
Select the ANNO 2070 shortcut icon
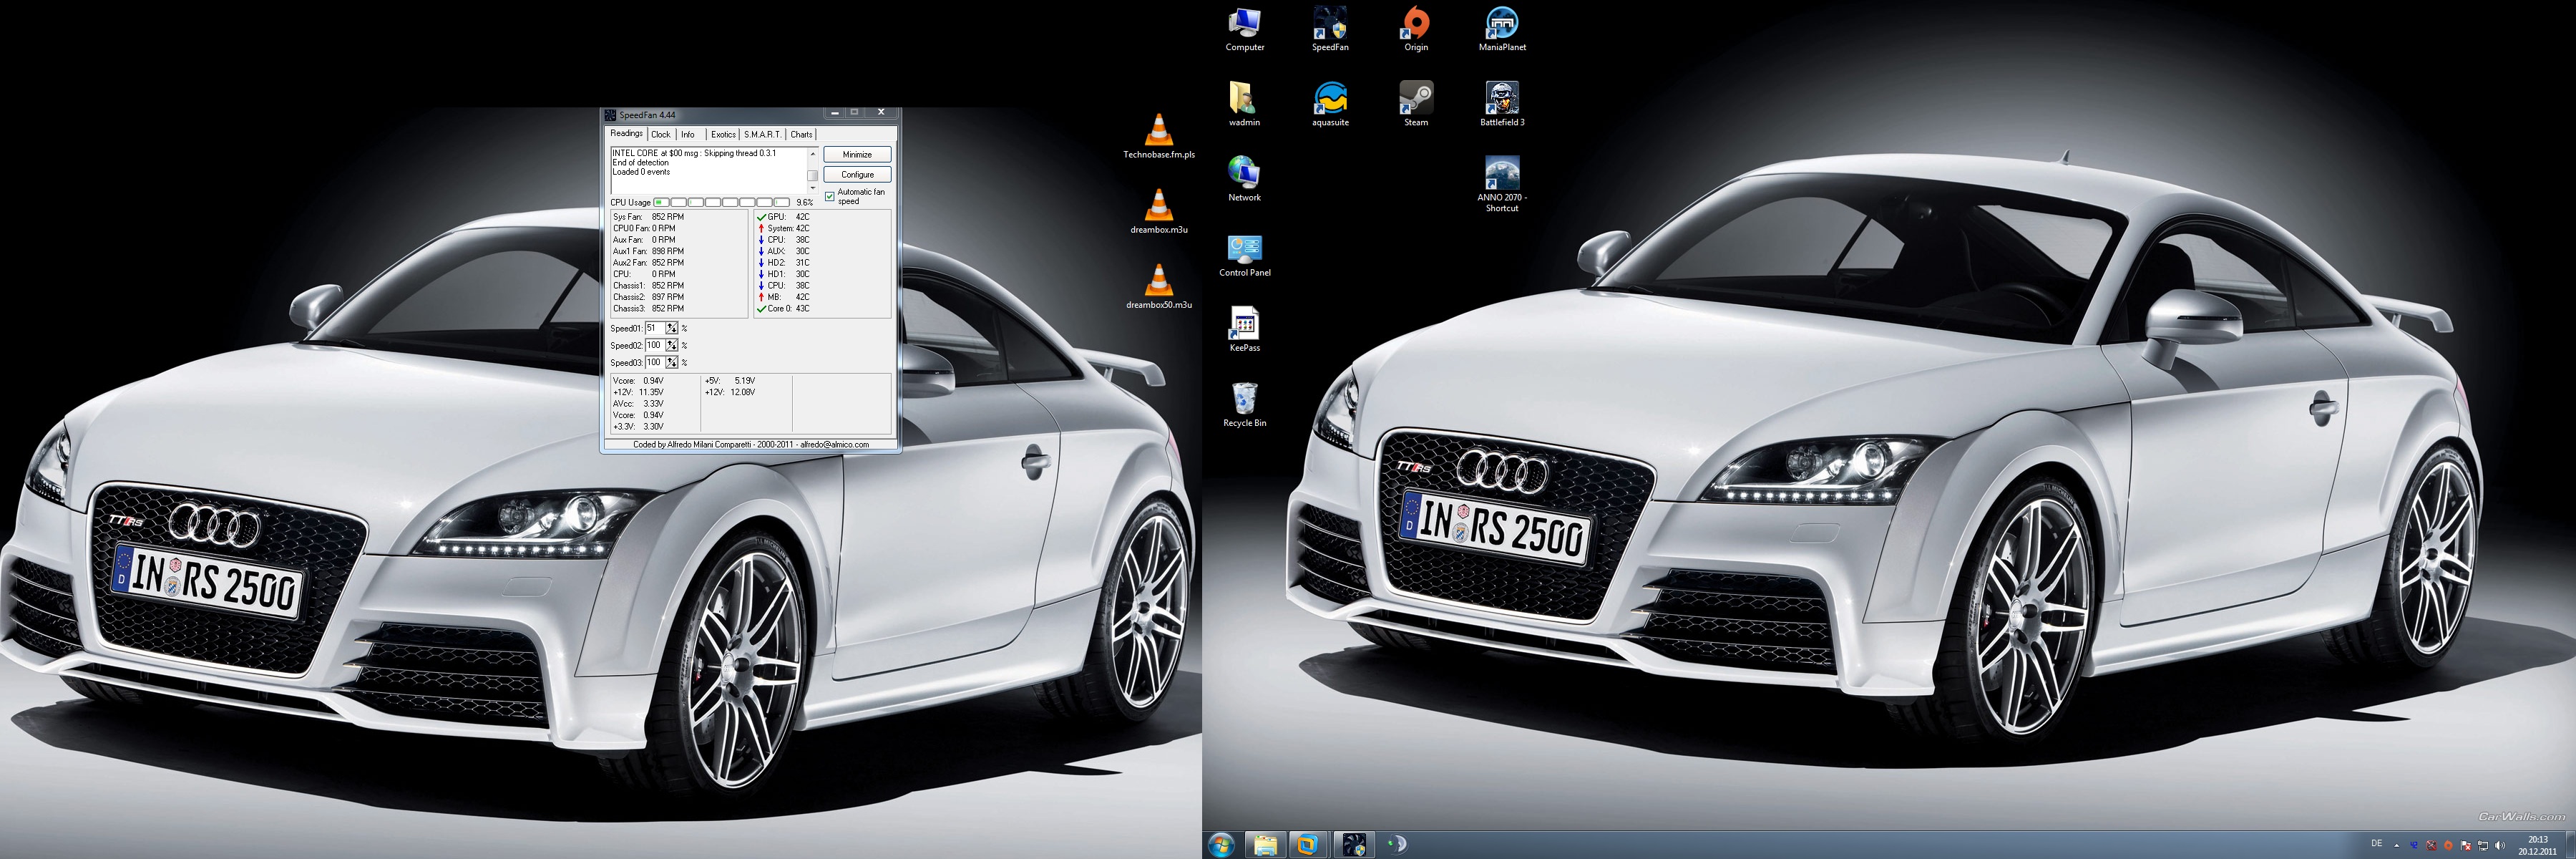tap(1502, 185)
